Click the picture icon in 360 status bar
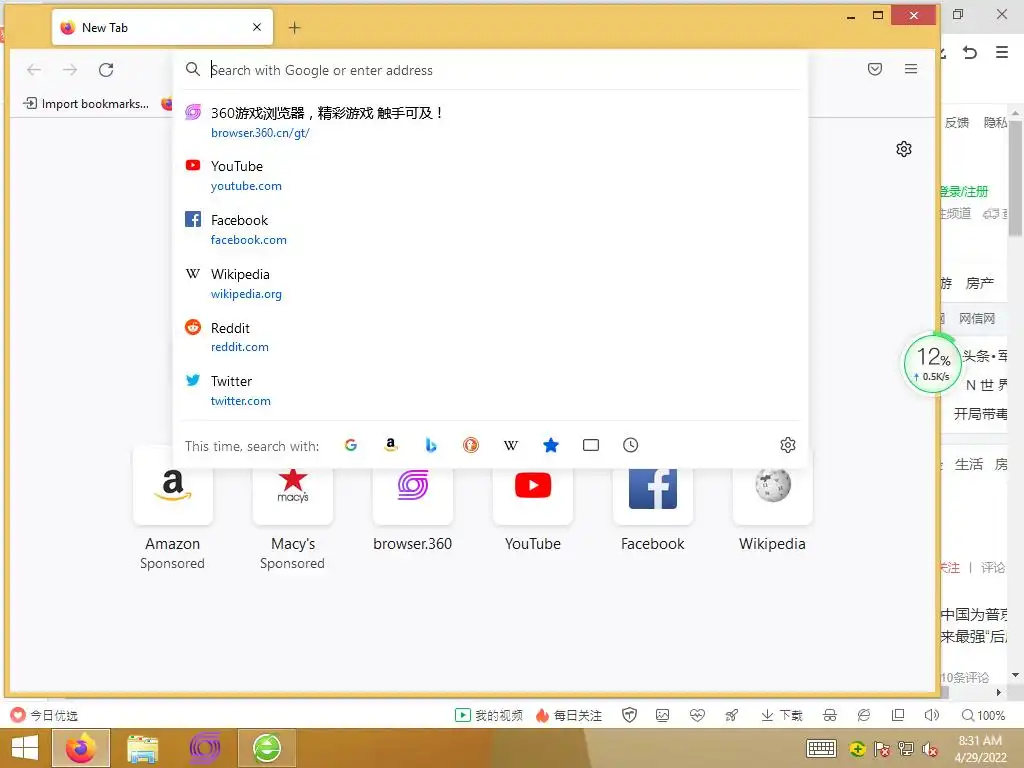Image resolution: width=1024 pixels, height=768 pixels. pyautogui.click(x=662, y=715)
